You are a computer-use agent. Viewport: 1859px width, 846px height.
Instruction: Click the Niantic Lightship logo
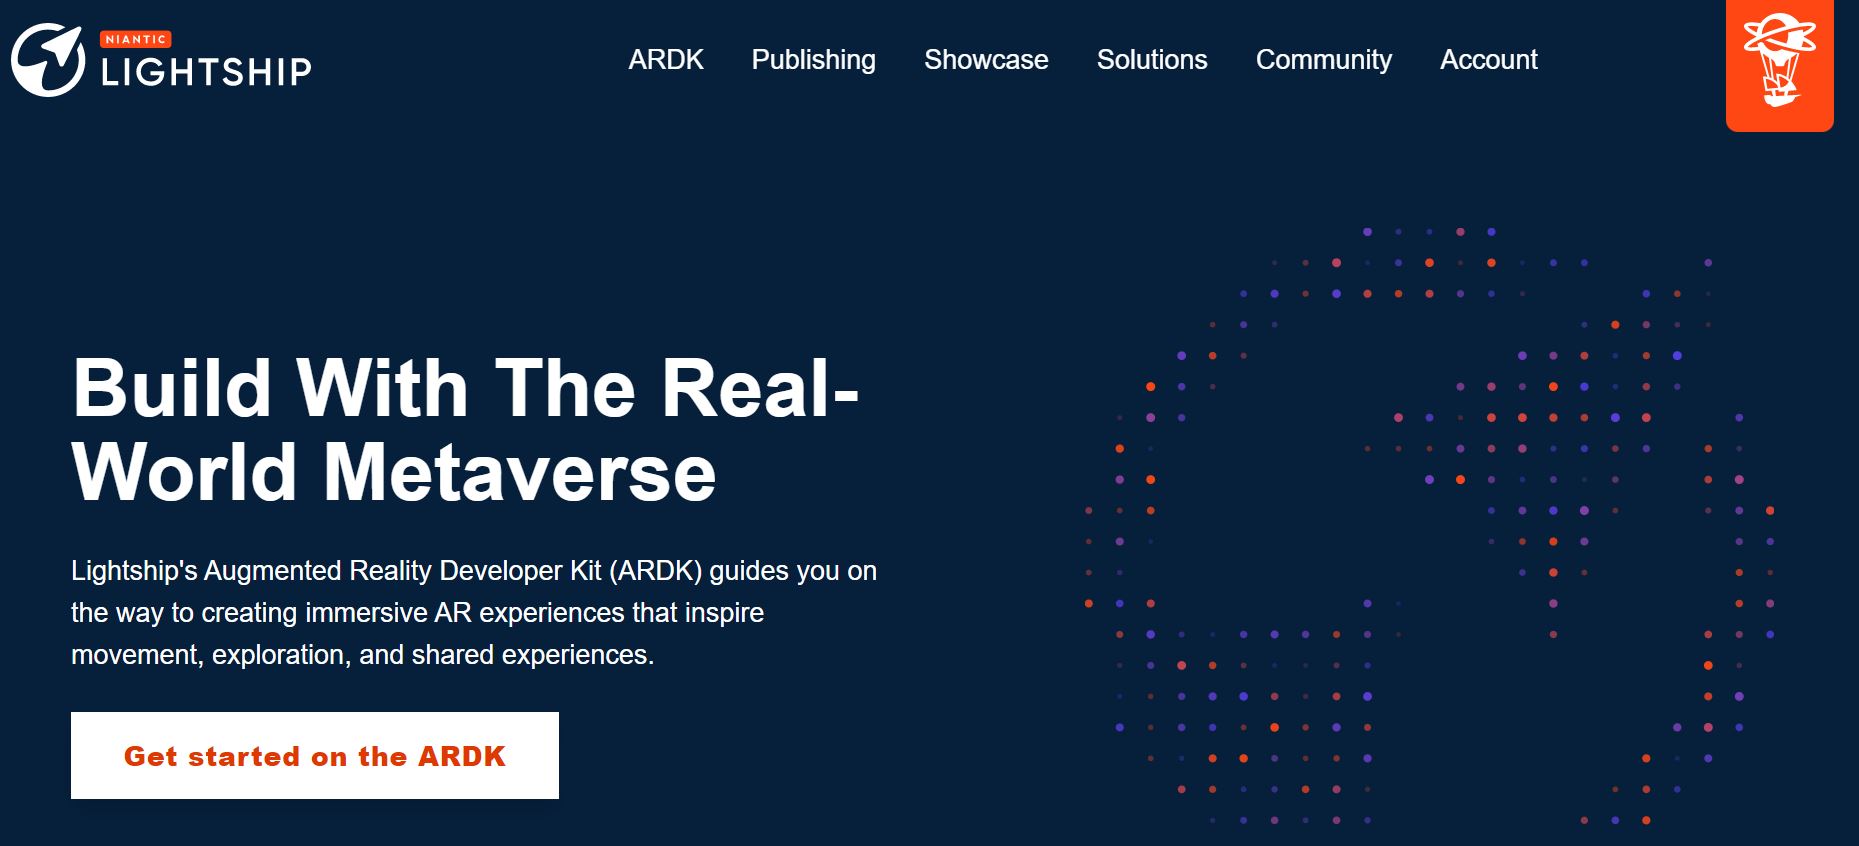tap(161, 60)
